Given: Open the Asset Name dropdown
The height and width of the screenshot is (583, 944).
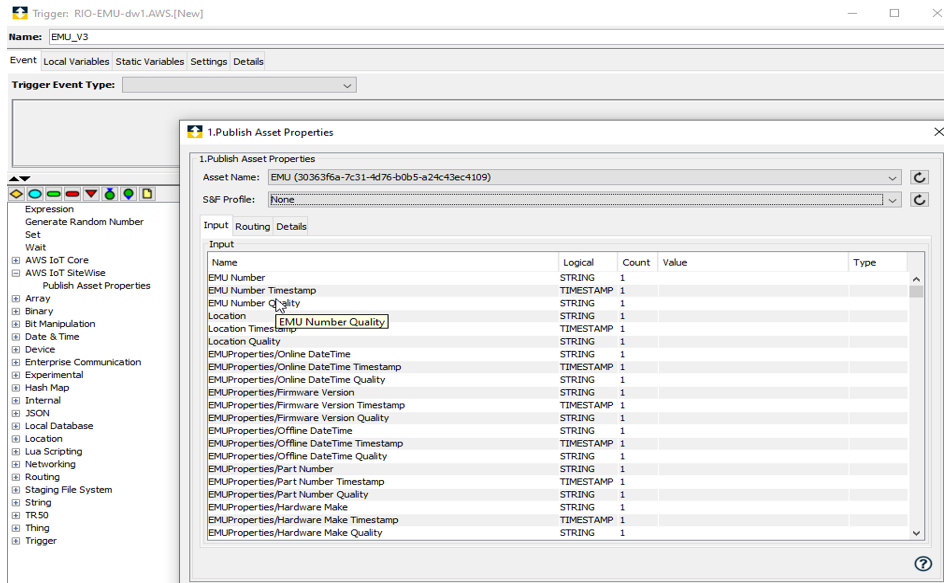Looking at the screenshot, I should (892, 178).
